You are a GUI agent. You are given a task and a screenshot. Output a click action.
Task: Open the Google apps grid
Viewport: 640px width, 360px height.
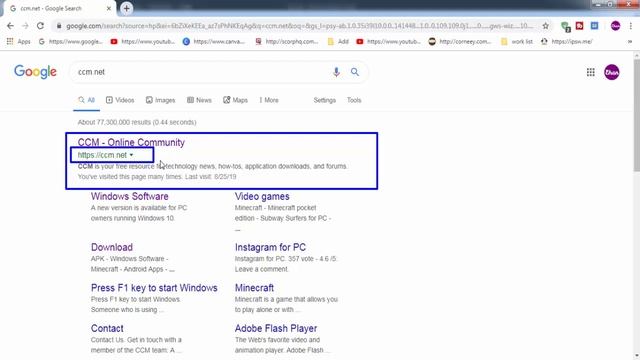pyautogui.click(x=590, y=72)
